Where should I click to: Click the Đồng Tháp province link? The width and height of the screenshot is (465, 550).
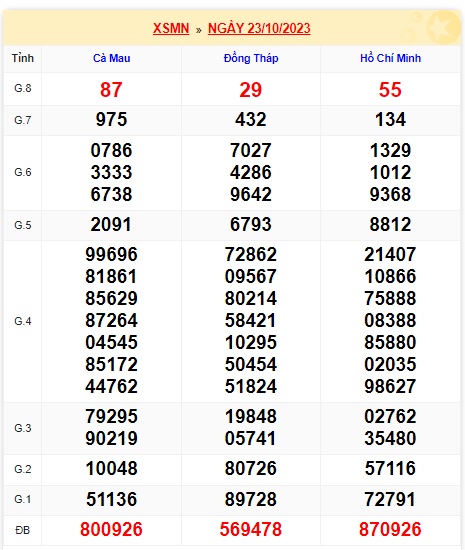tap(251, 58)
